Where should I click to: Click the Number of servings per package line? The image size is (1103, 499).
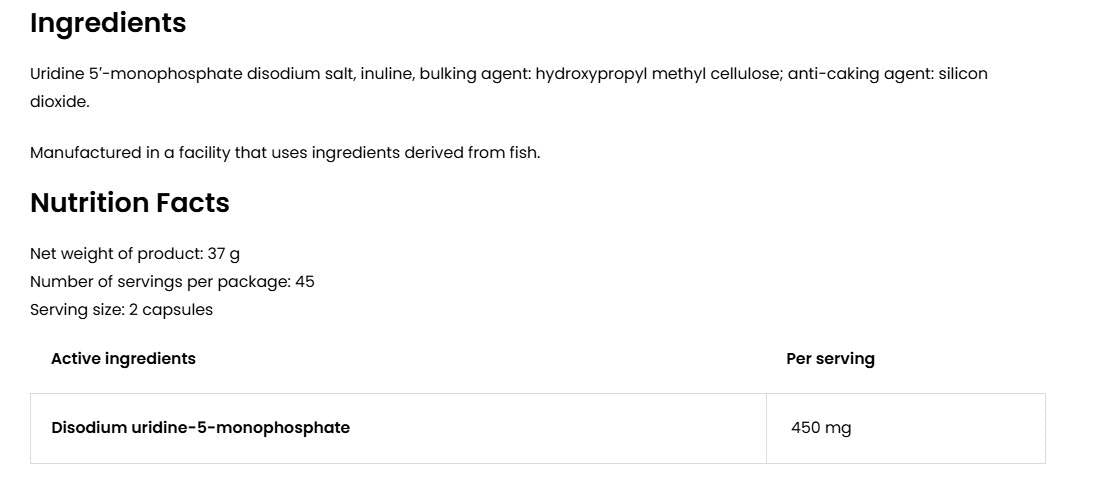pos(172,282)
